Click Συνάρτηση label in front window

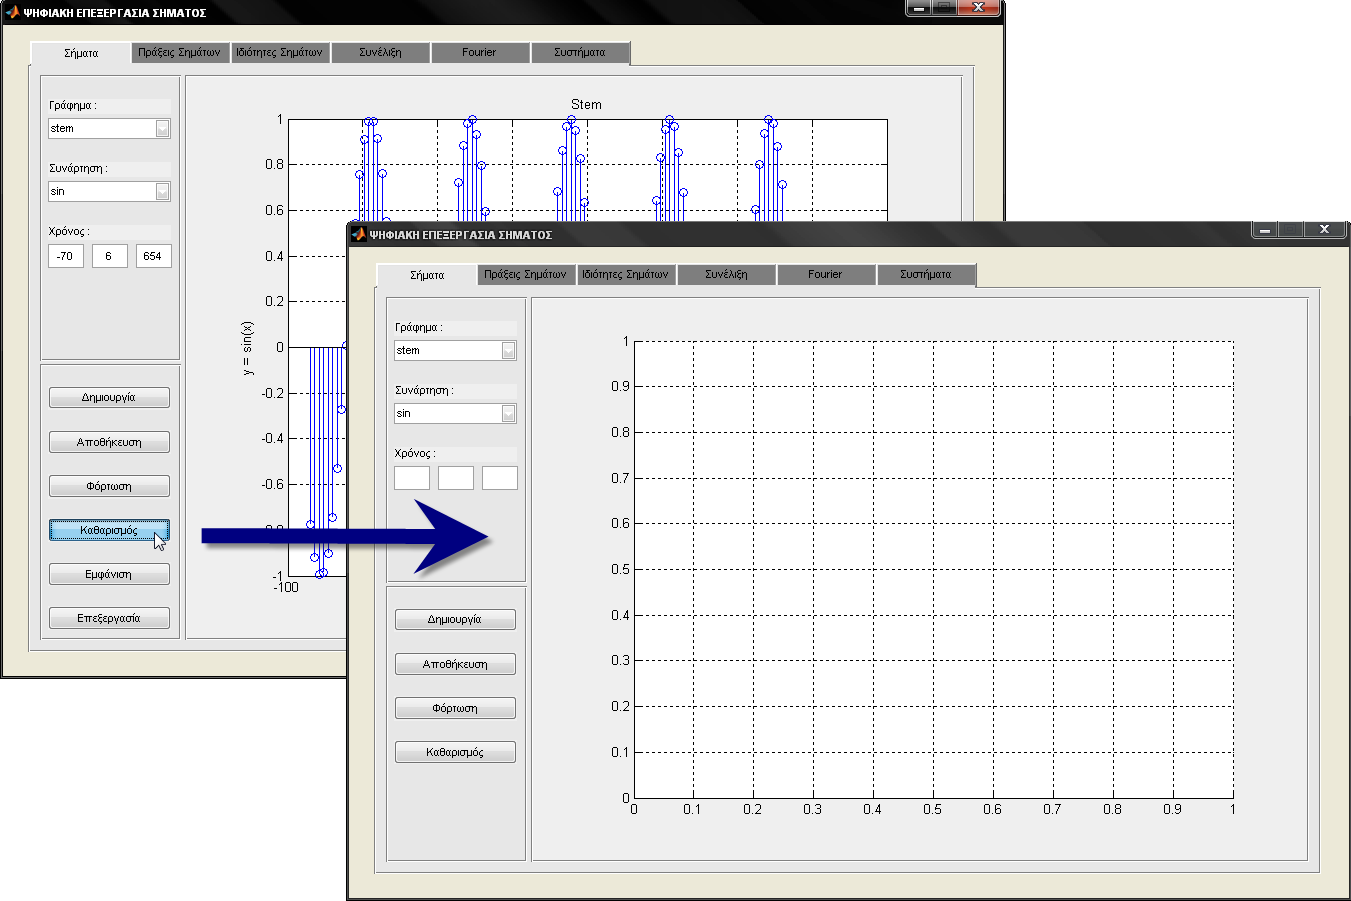pos(424,390)
